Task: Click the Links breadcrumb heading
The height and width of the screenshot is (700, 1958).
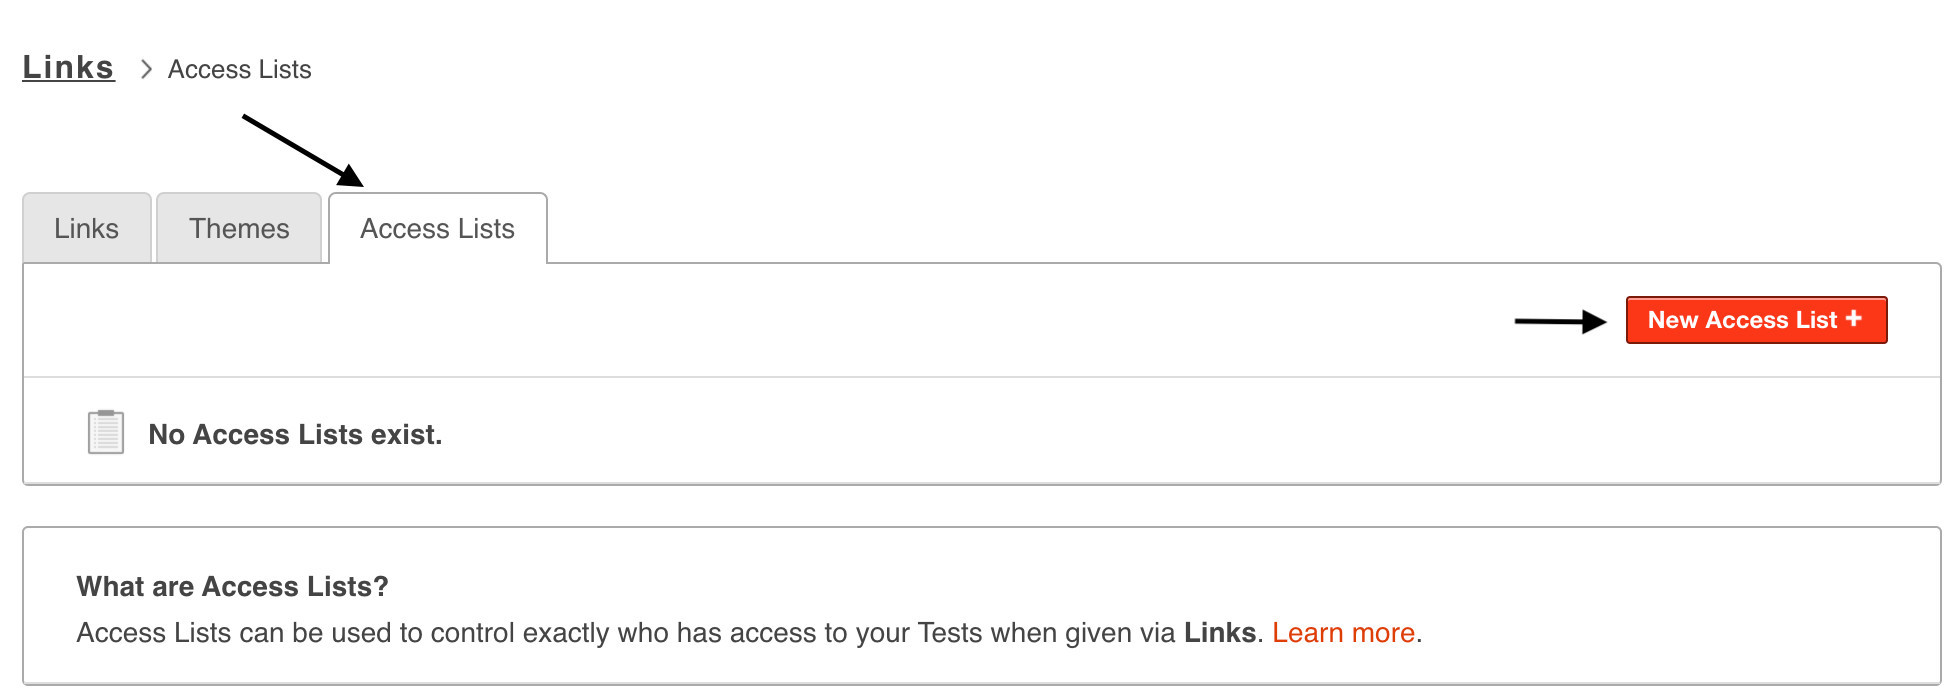Action: (x=68, y=67)
